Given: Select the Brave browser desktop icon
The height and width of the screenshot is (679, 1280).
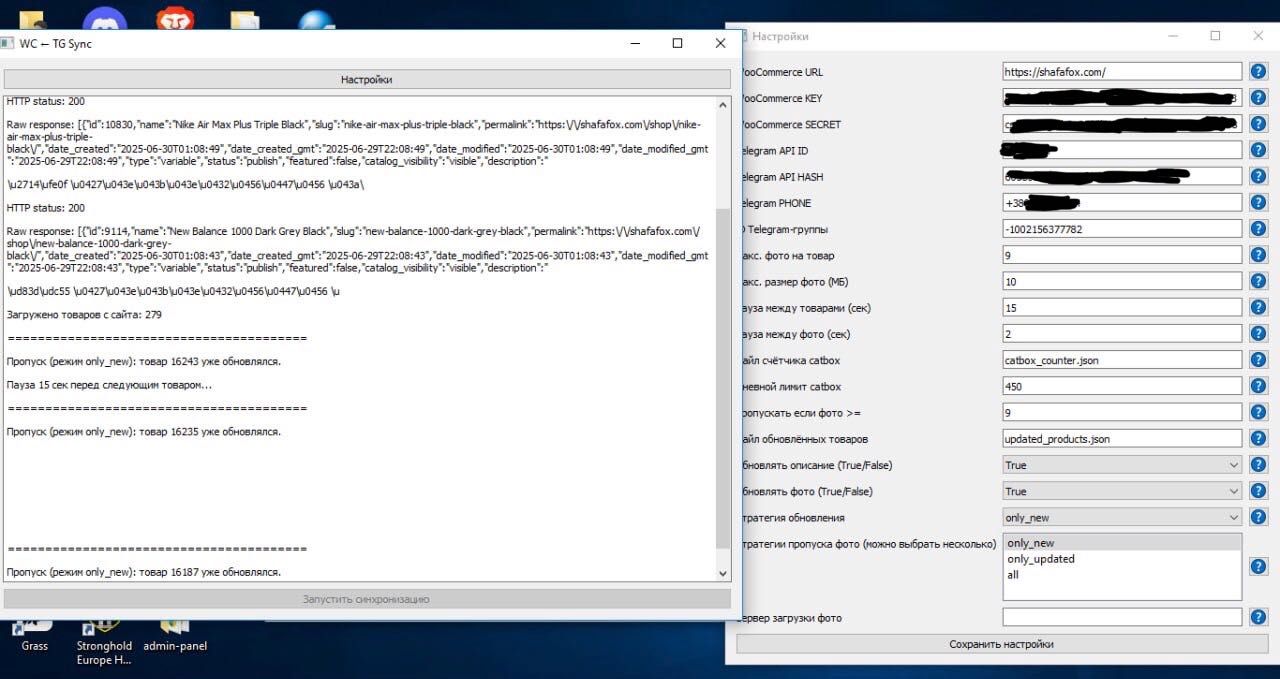Looking at the screenshot, I should coord(175,19).
